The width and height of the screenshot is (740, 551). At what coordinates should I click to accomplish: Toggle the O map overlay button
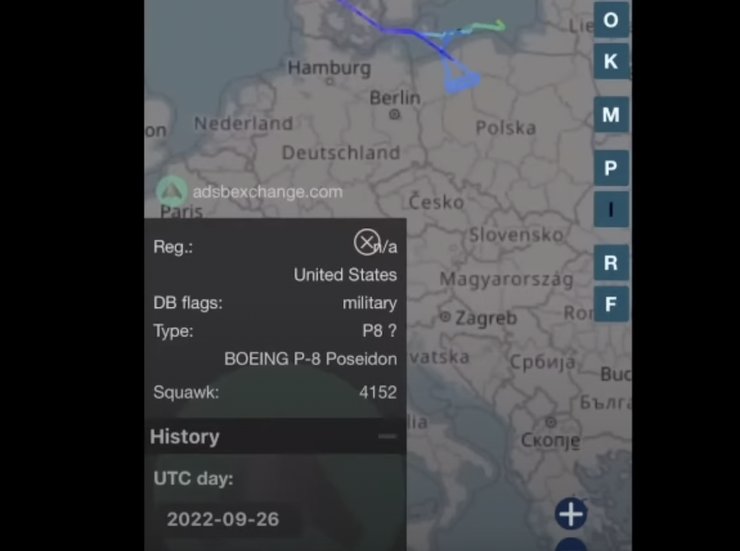click(611, 20)
